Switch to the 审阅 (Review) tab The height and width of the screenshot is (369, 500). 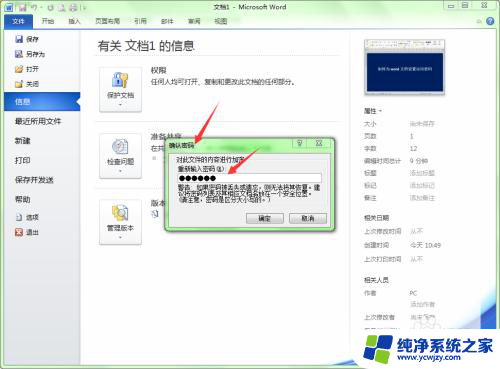(194, 21)
